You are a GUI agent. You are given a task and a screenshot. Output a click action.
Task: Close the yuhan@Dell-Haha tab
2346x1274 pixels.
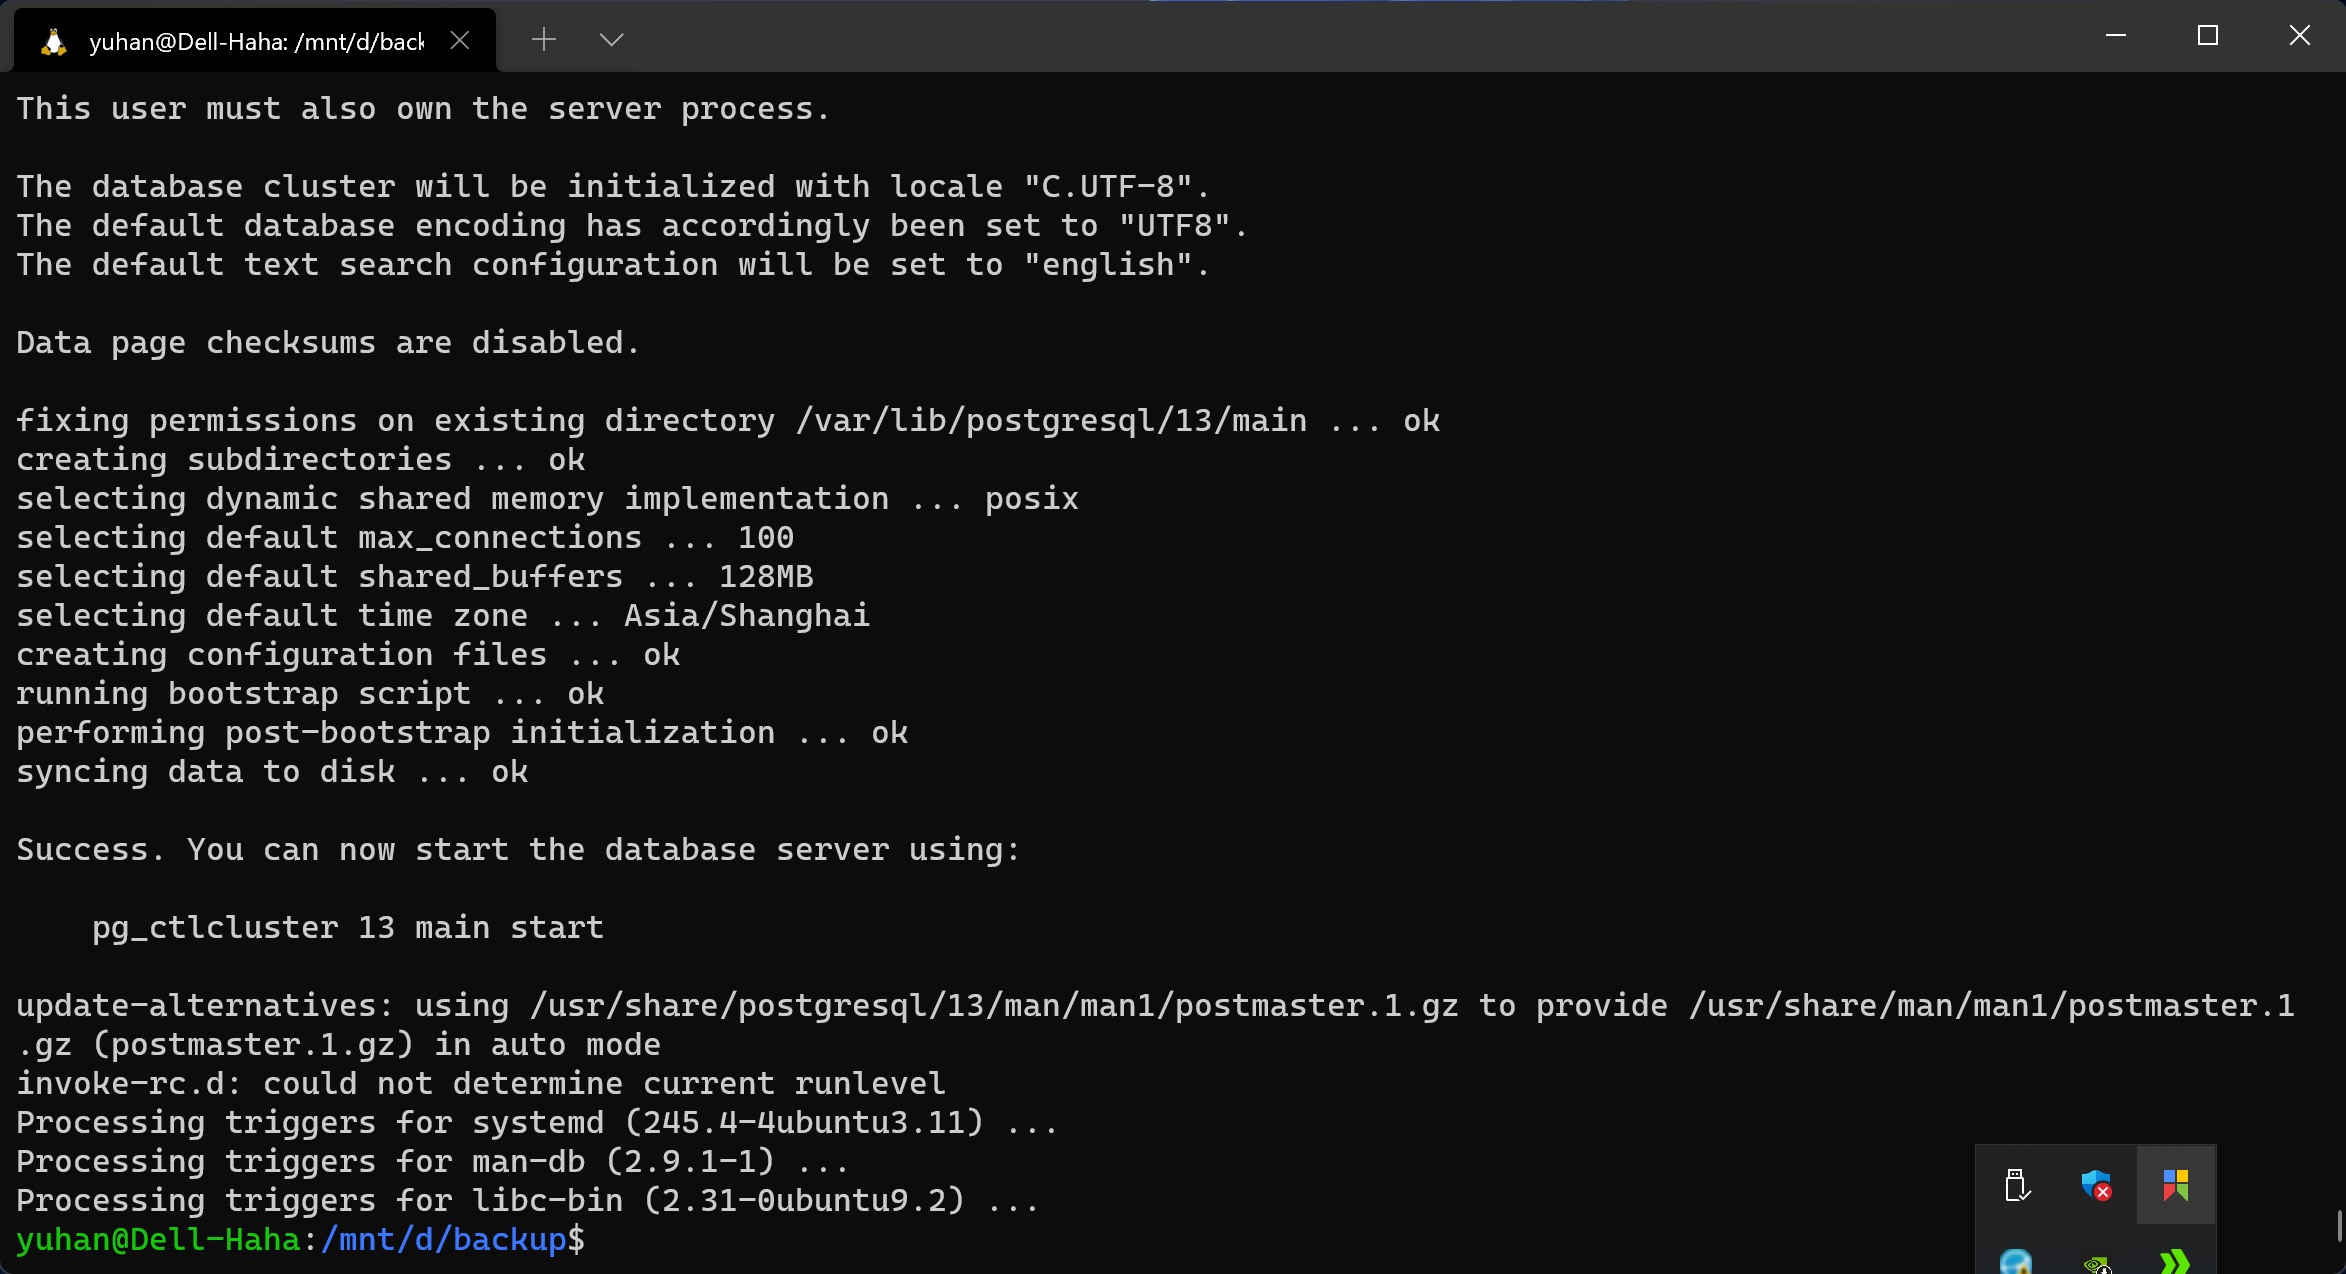460,40
